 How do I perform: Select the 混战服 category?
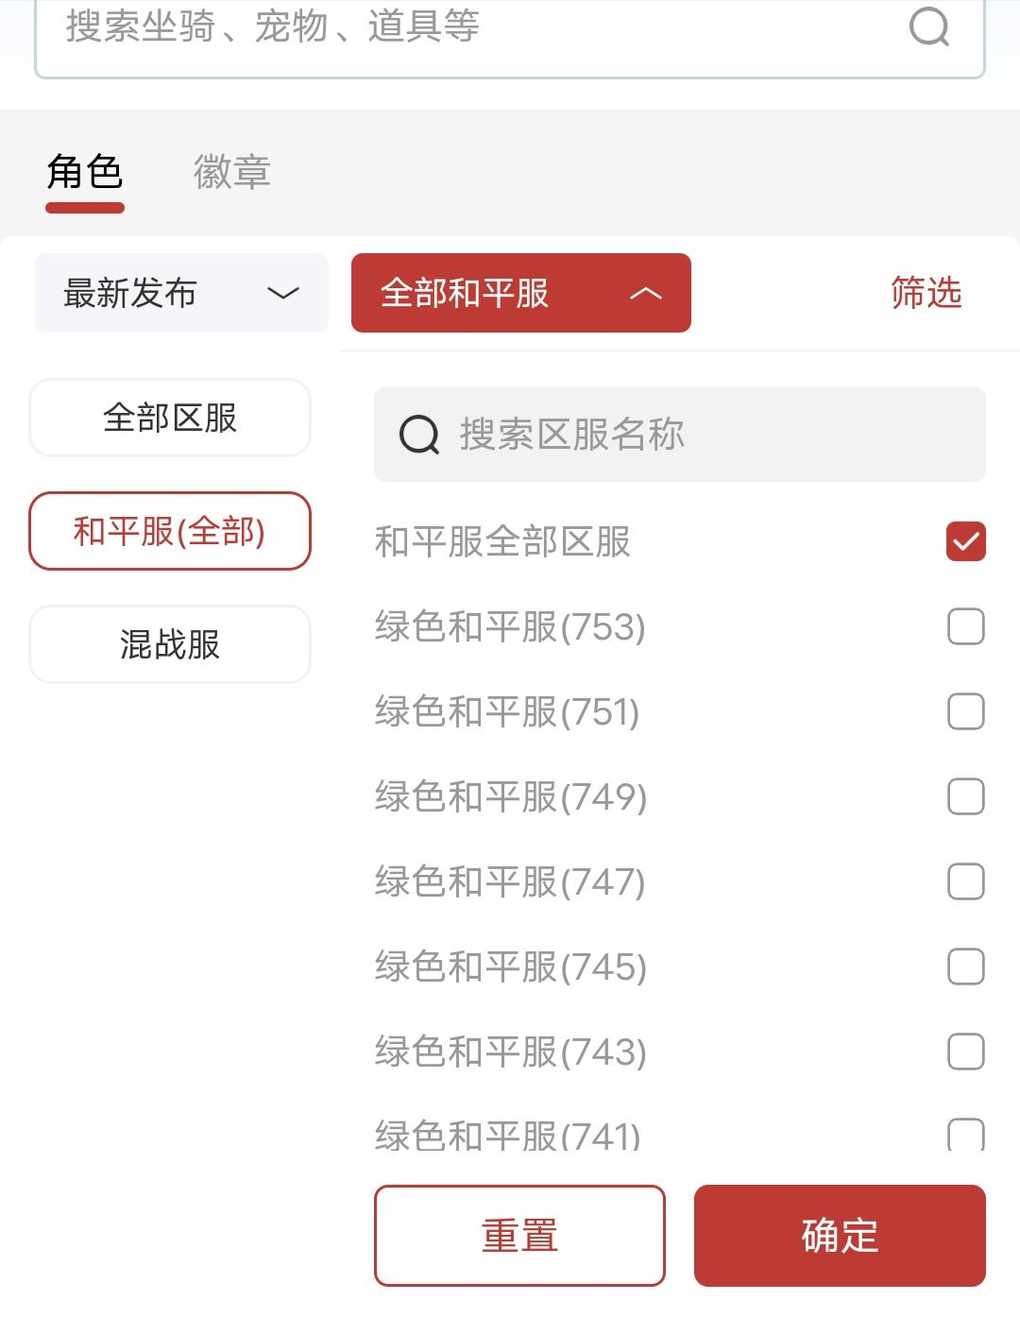click(x=170, y=644)
